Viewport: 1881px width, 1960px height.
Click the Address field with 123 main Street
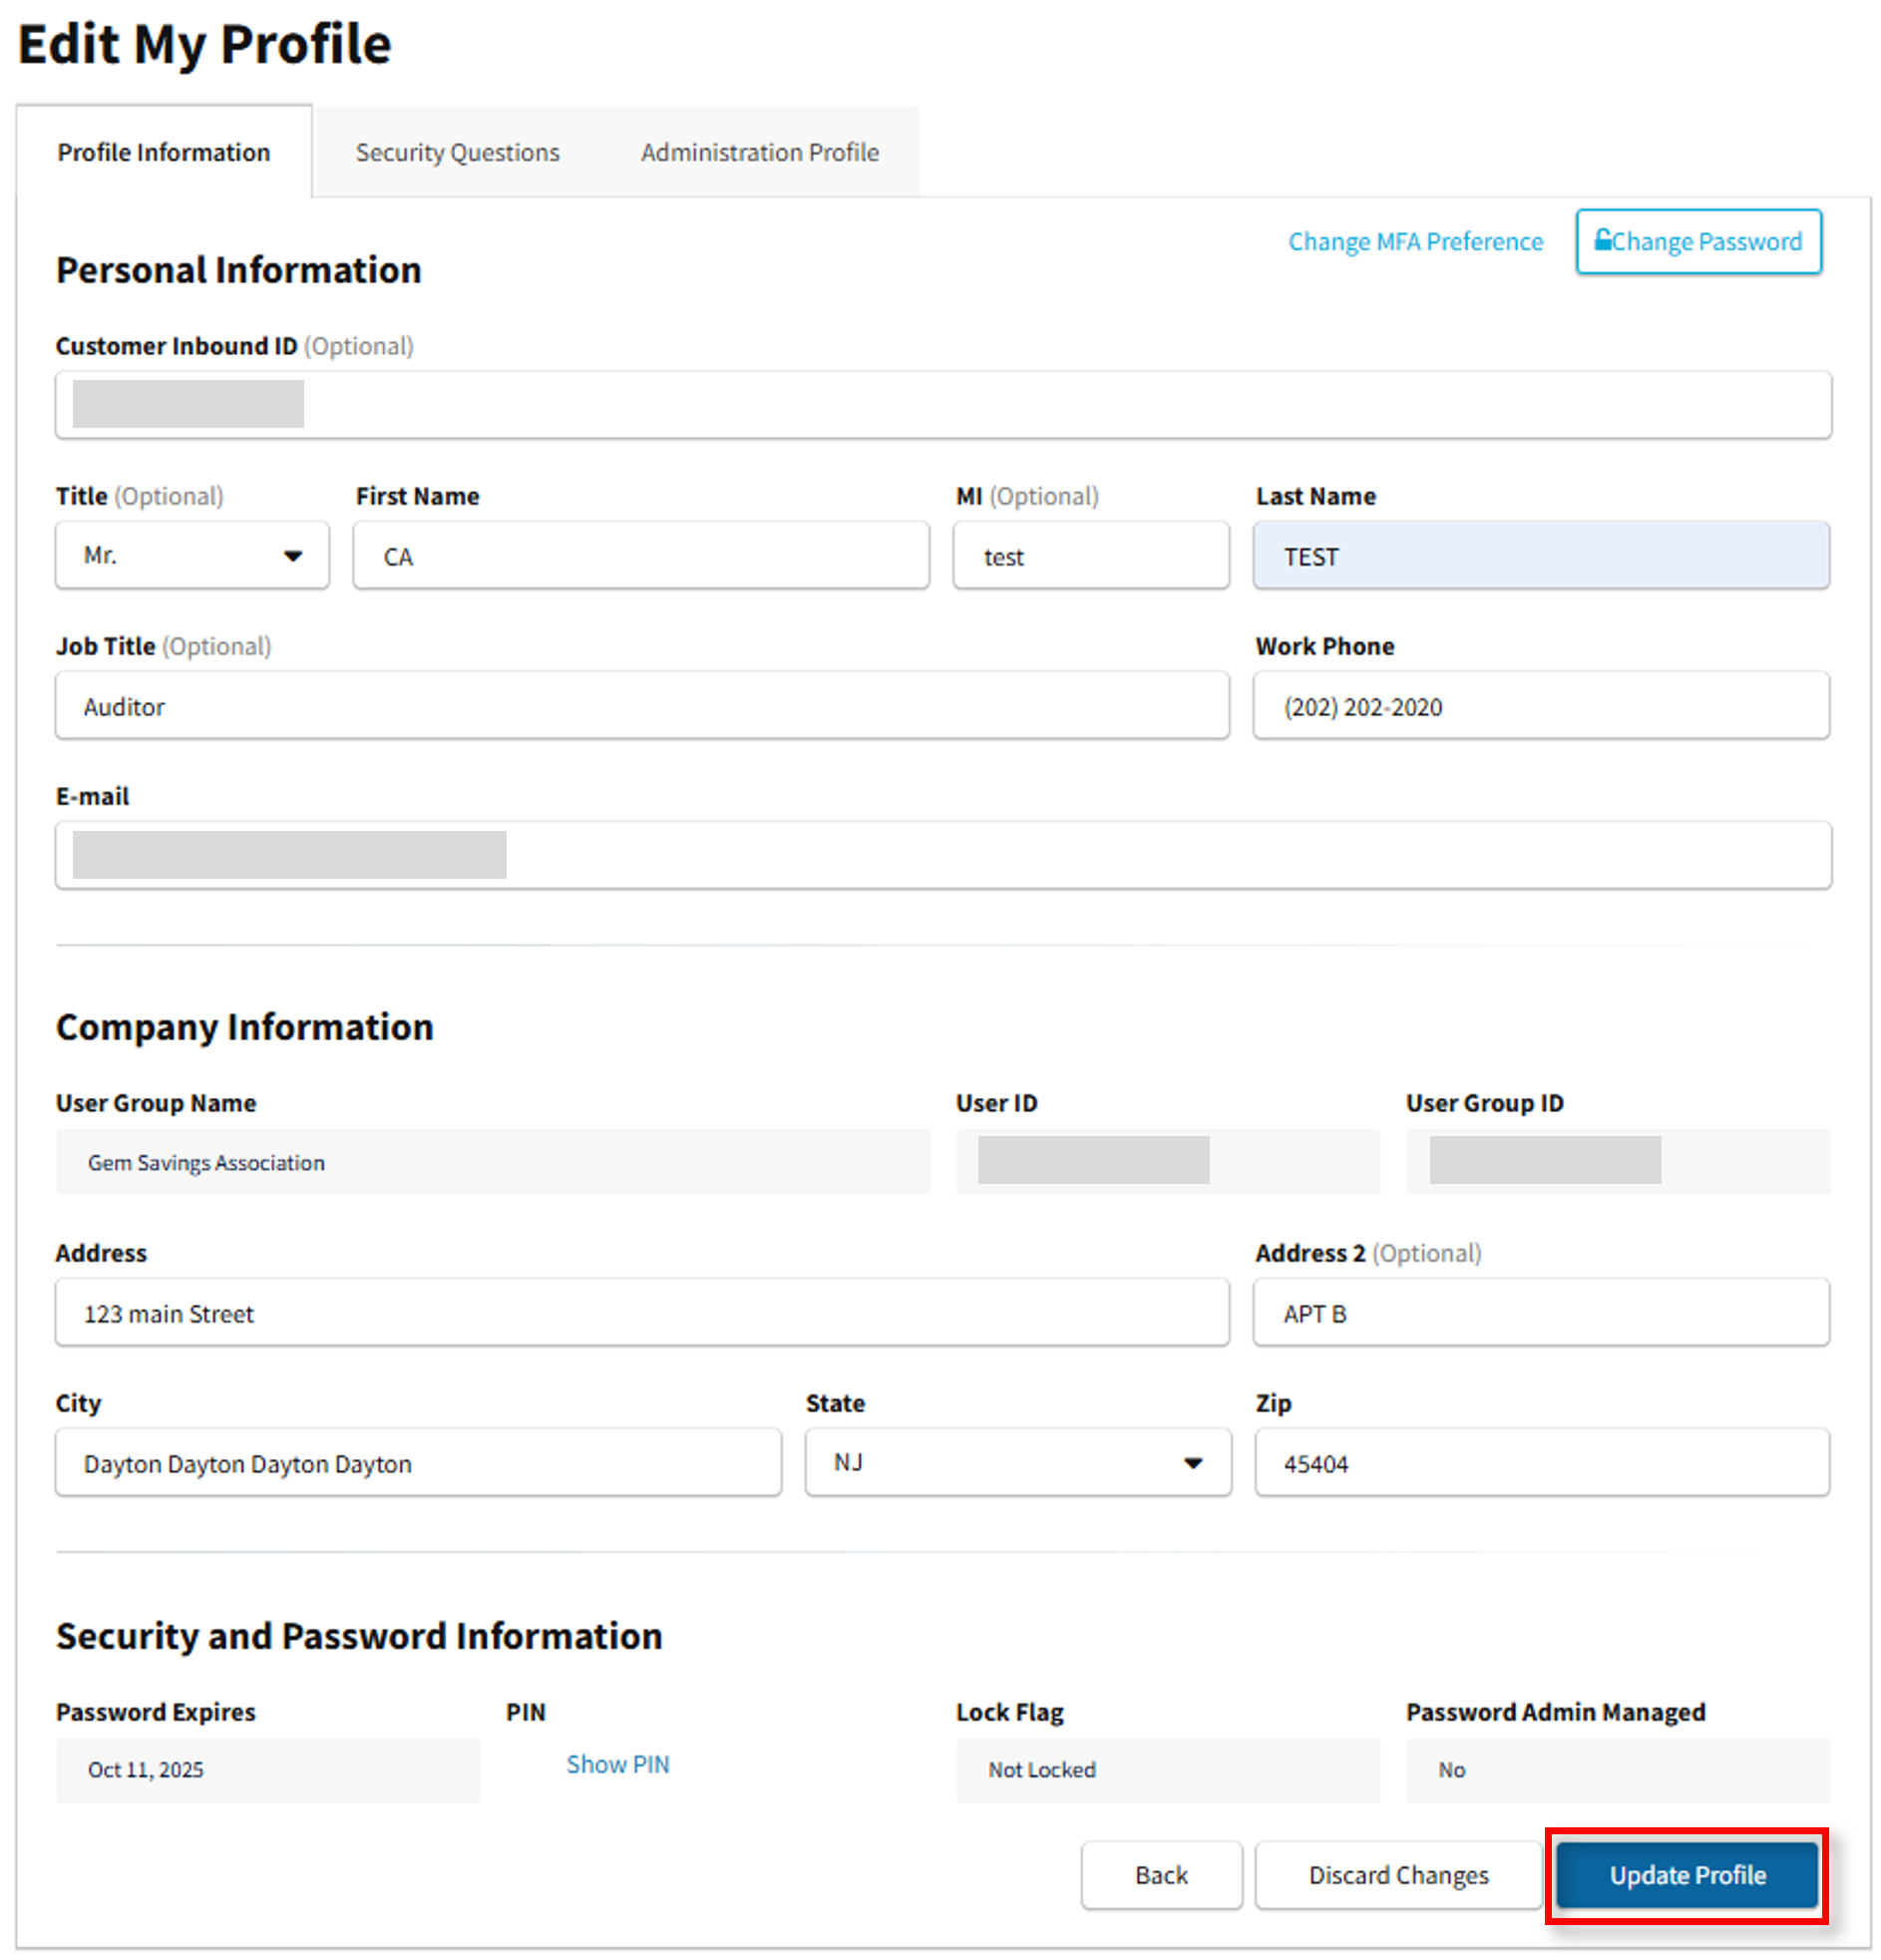pyautogui.click(x=640, y=1313)
